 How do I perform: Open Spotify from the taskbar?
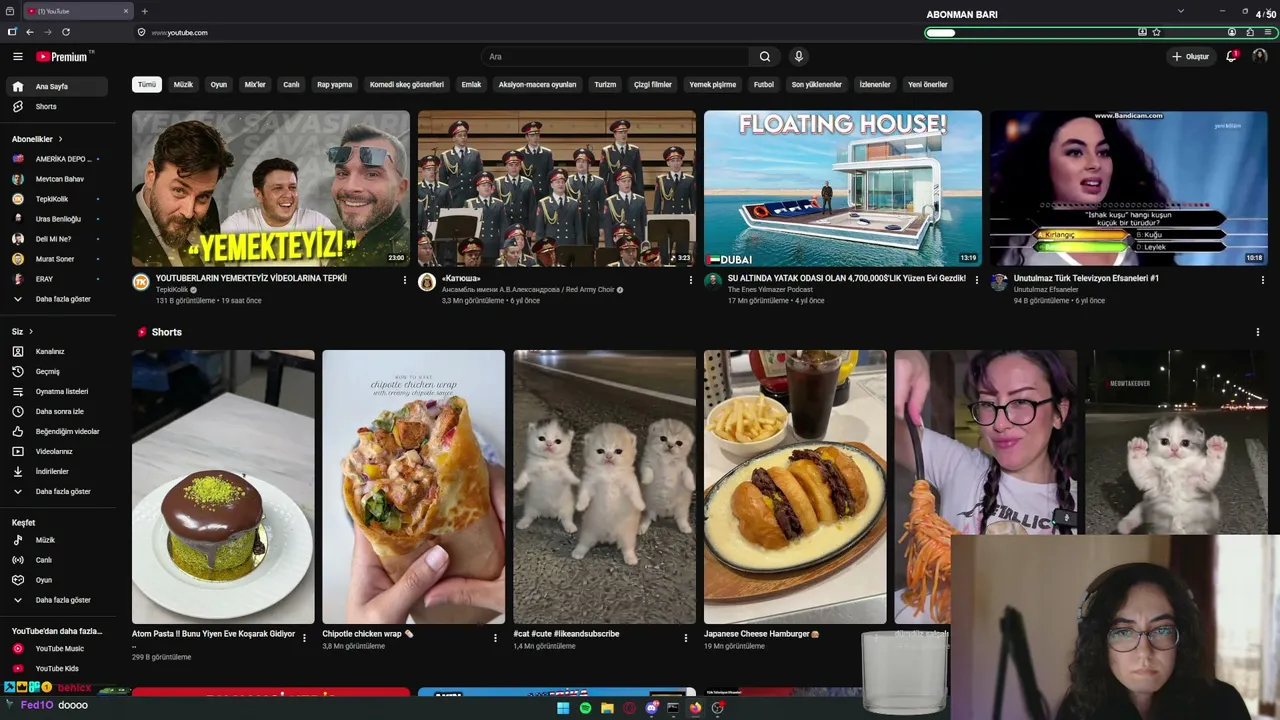(585, 708)
